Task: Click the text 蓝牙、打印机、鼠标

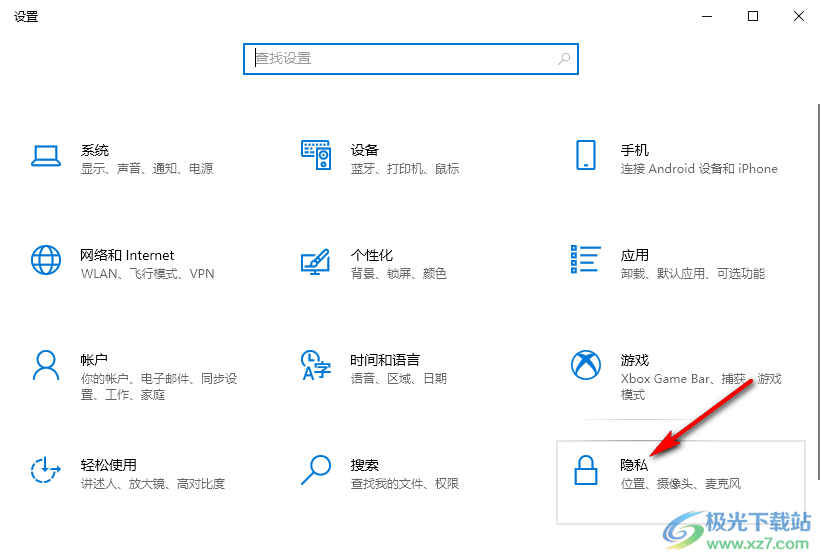Action: click(405, 168)
